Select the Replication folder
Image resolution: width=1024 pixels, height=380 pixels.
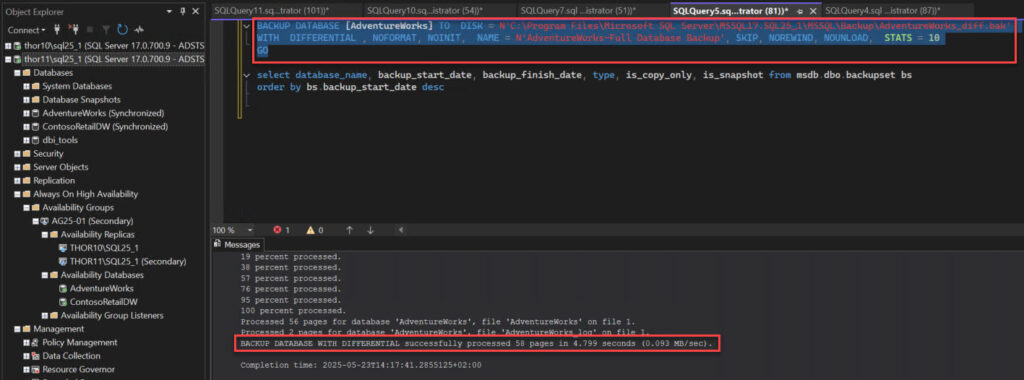[x=54, y=181]
